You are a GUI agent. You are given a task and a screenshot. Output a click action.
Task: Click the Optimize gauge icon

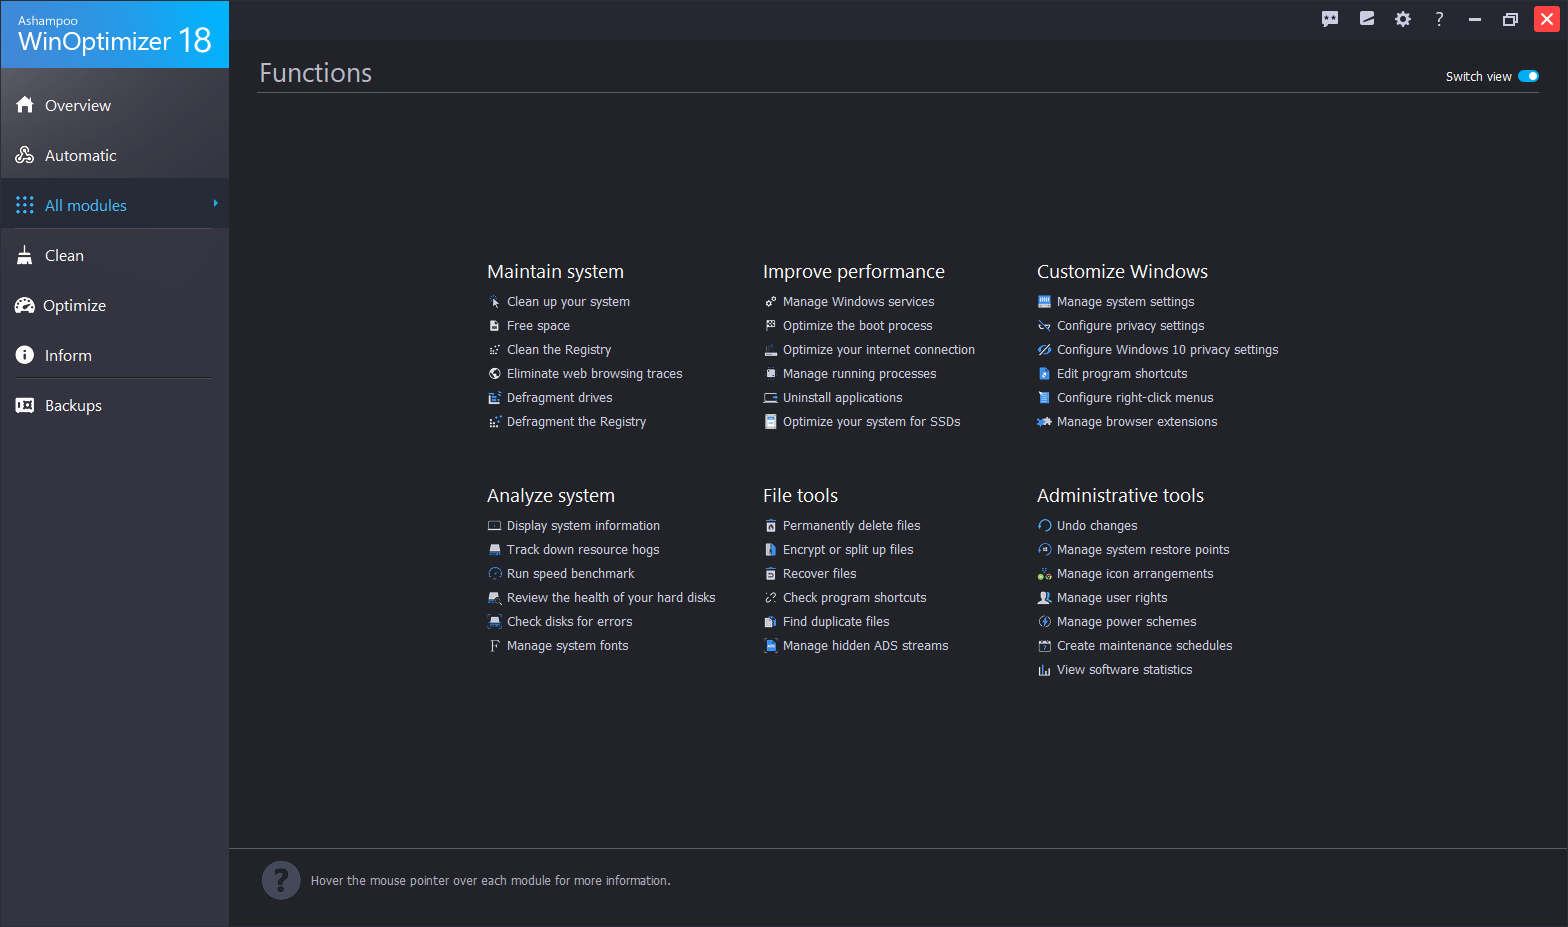25,305
